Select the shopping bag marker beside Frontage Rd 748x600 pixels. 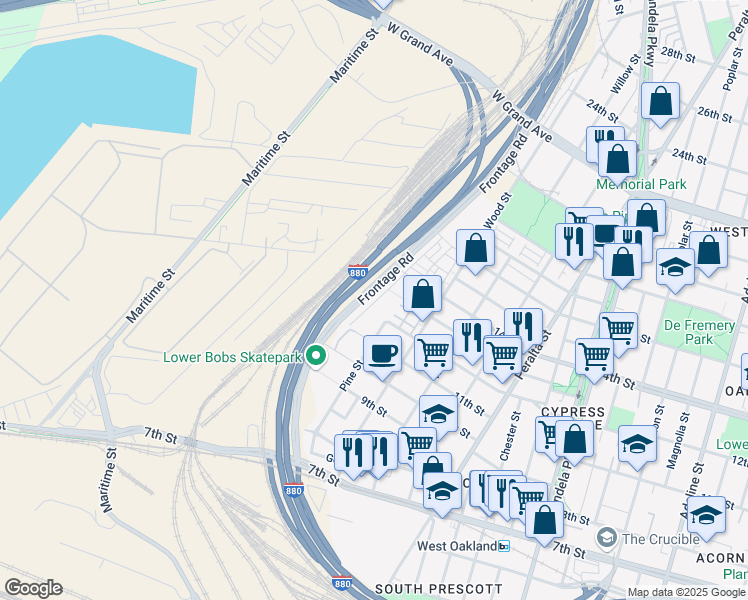pyautogui.click(x=422, y=295)
